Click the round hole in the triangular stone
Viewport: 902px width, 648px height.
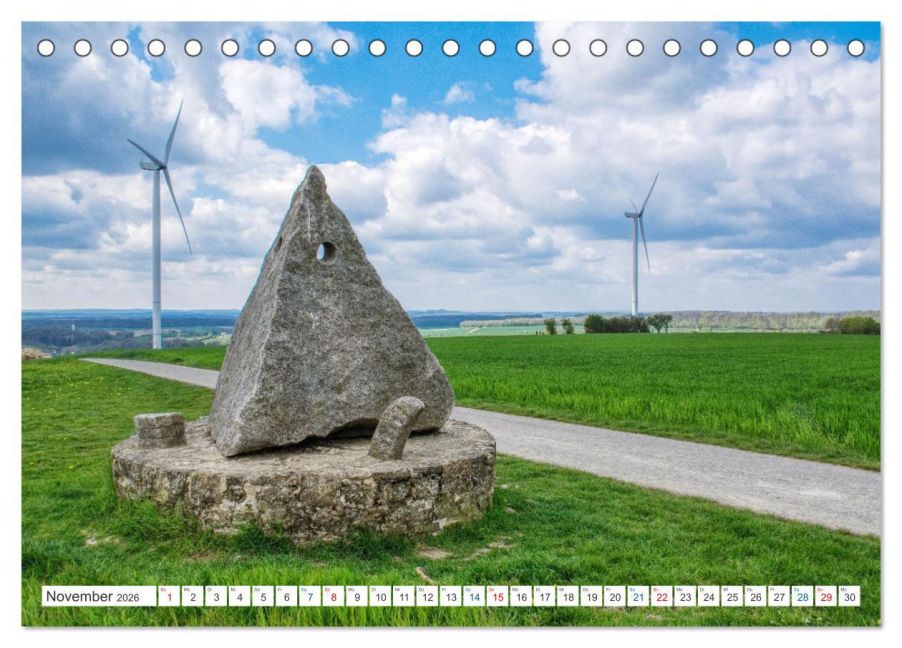pyautogui.click(x=325, y=251)
